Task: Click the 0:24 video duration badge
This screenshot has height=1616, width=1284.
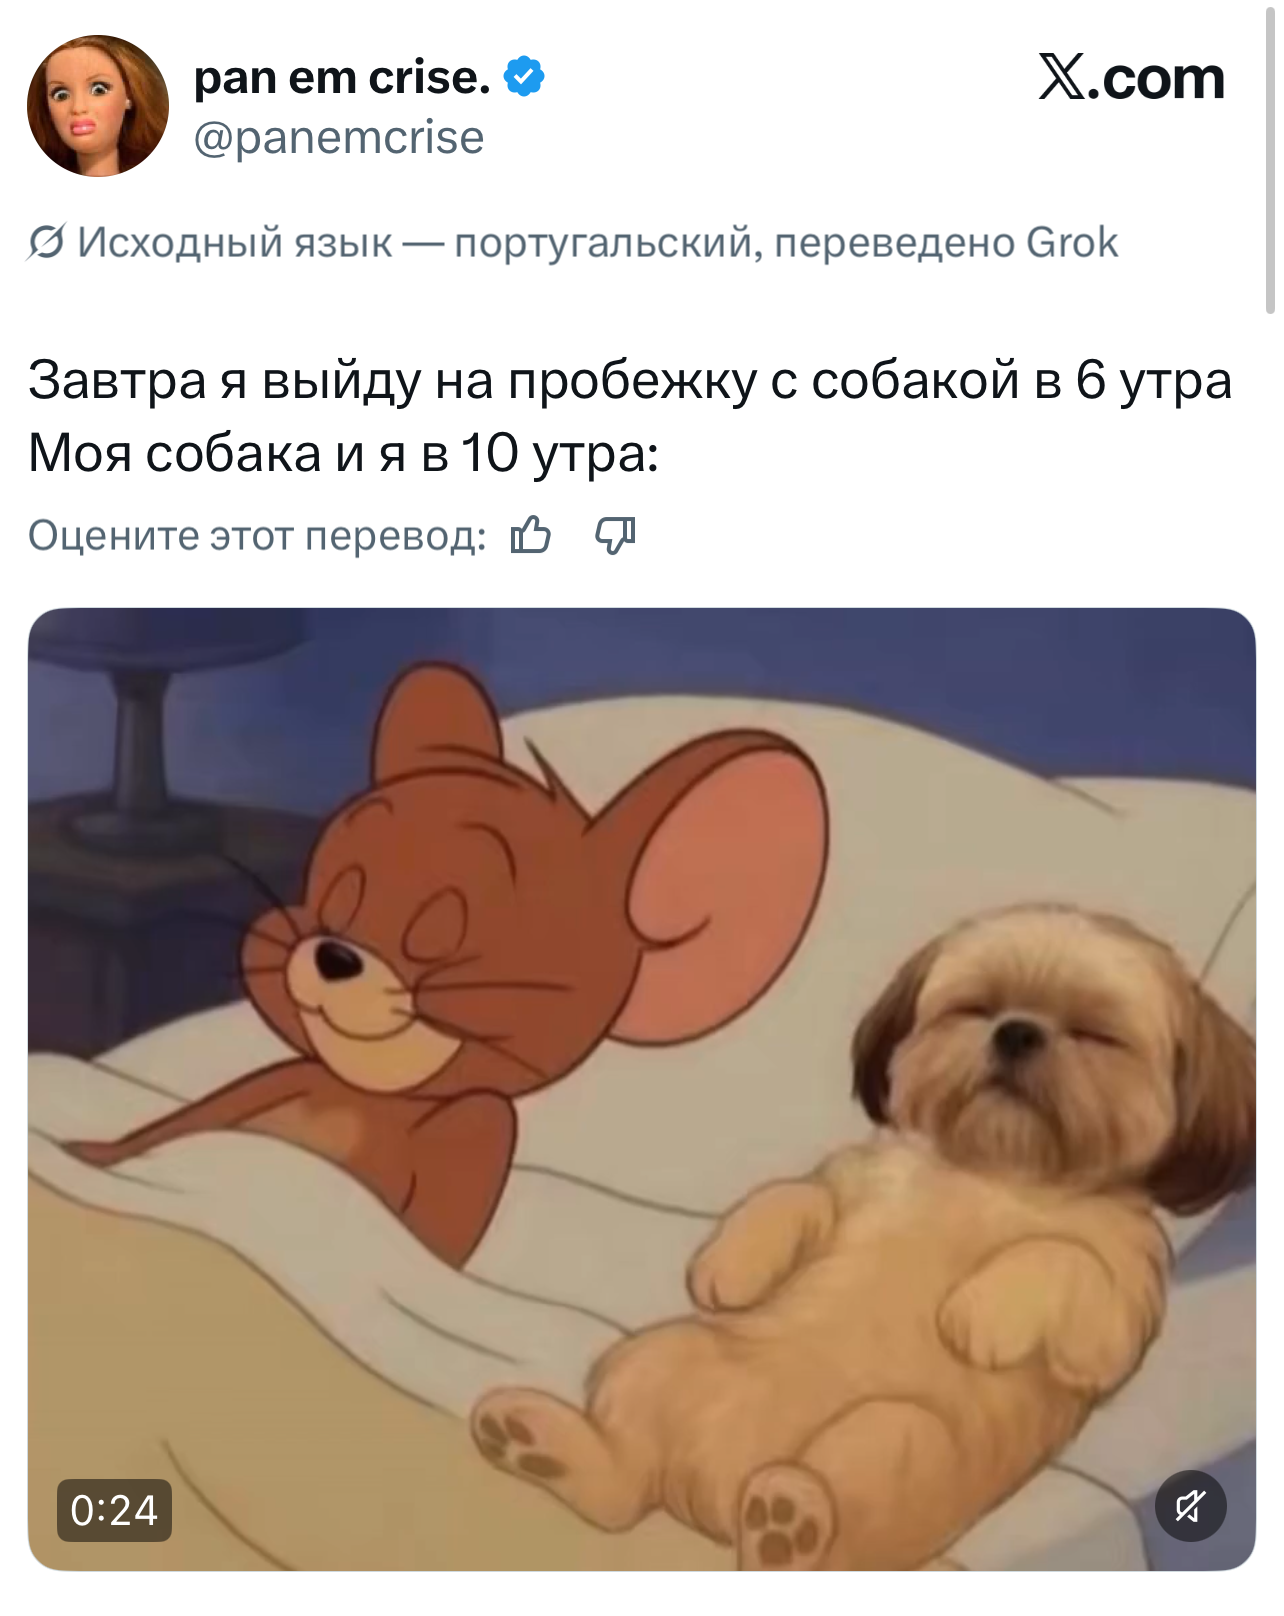Action: pos(114,1510)
